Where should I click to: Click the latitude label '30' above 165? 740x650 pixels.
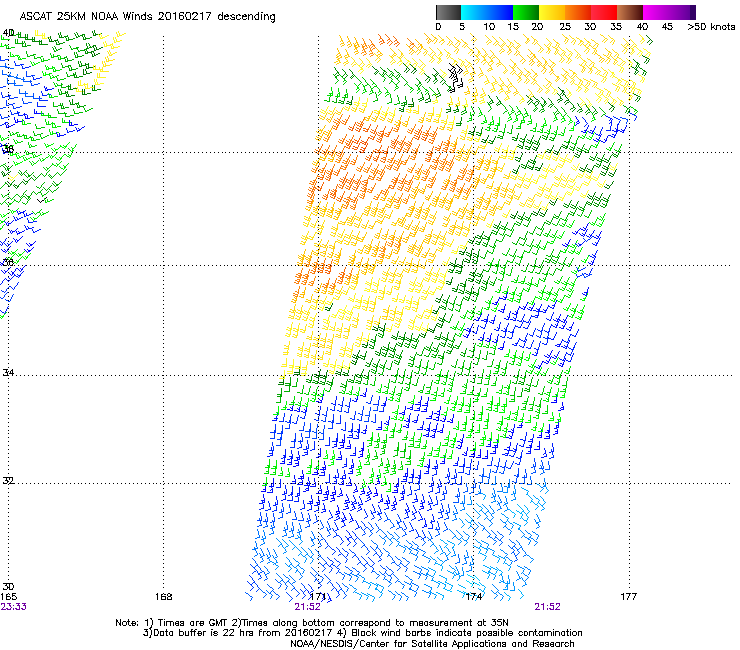[x=8, y=586]
